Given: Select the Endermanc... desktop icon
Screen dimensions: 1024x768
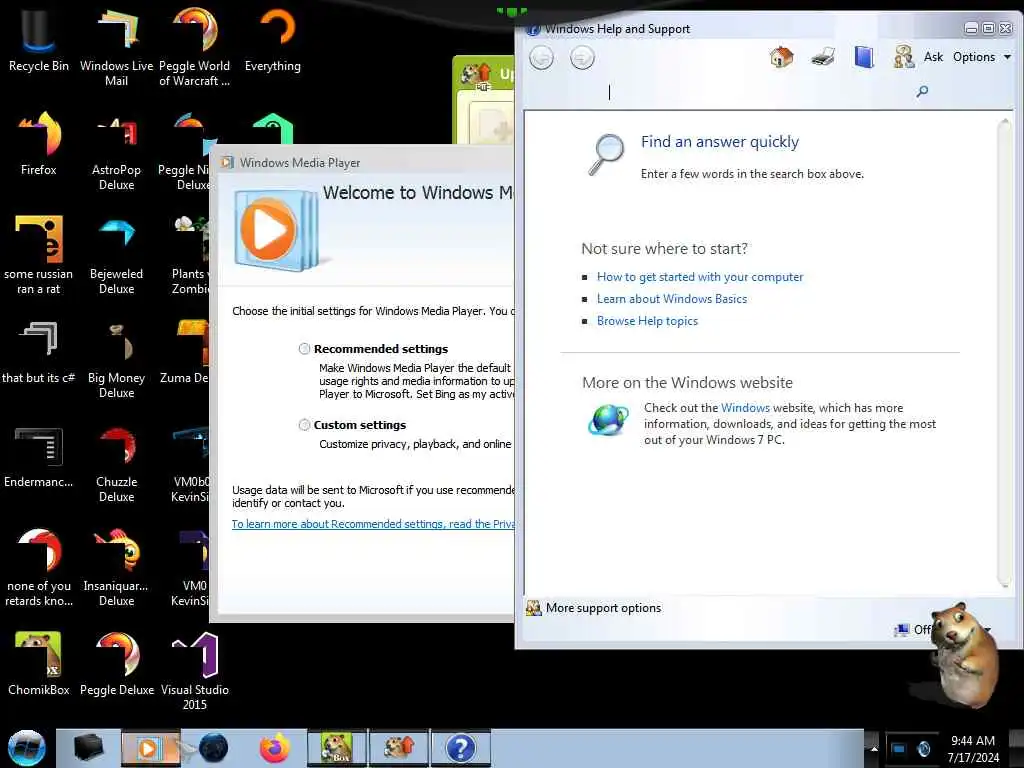Looking at the screenshot, I should click(x=39, y=457).
